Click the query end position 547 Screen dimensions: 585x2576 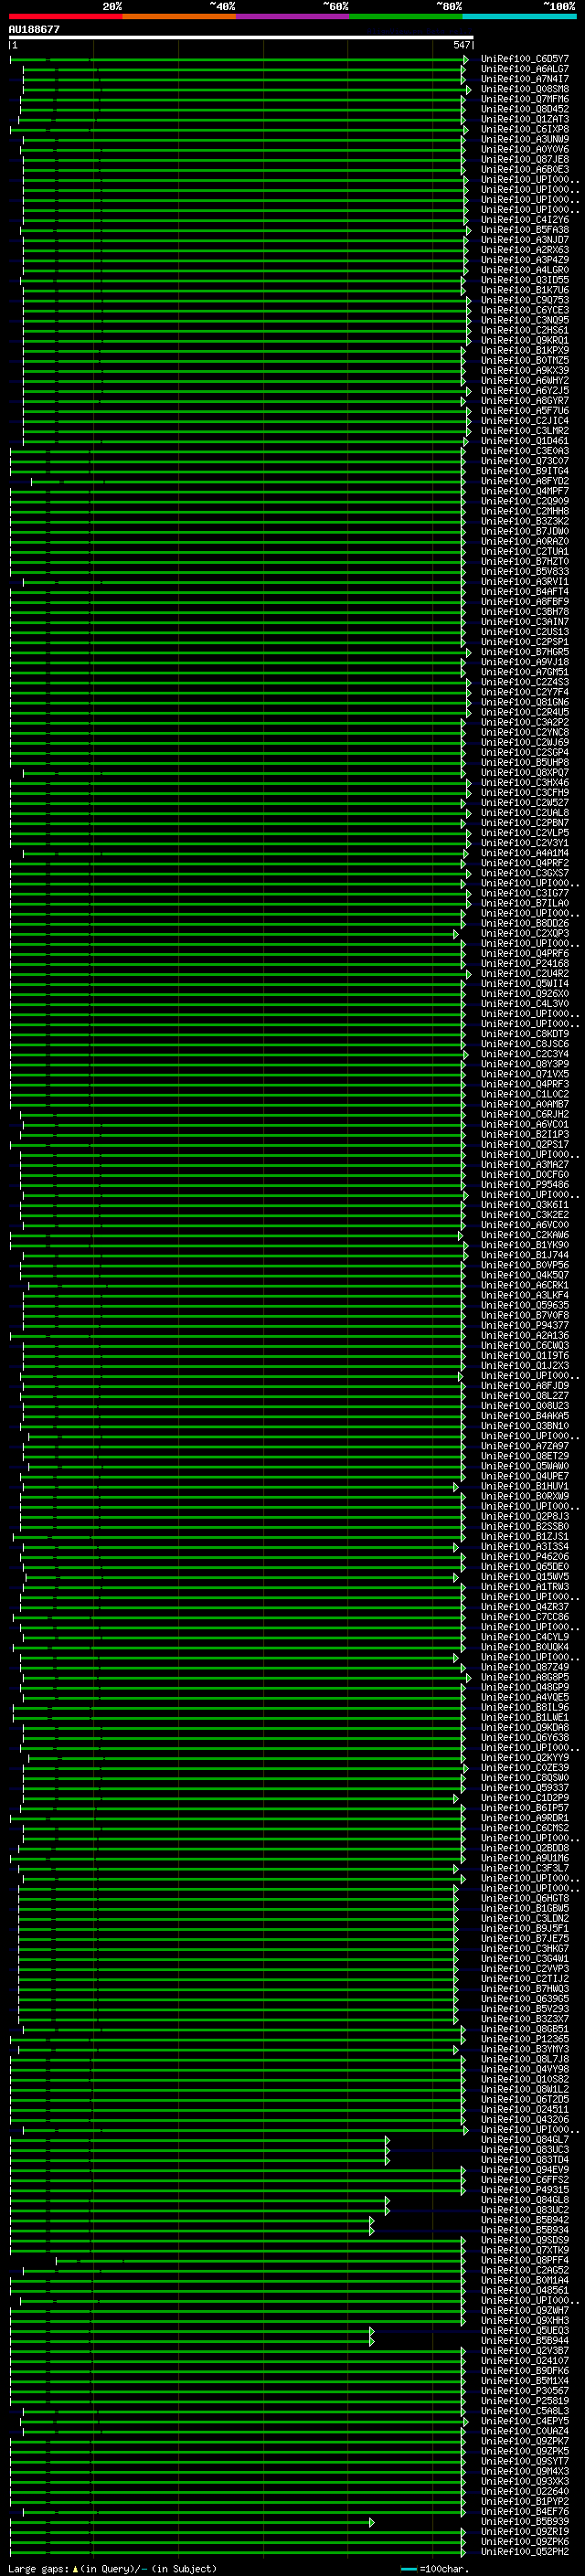coord(461,45)
